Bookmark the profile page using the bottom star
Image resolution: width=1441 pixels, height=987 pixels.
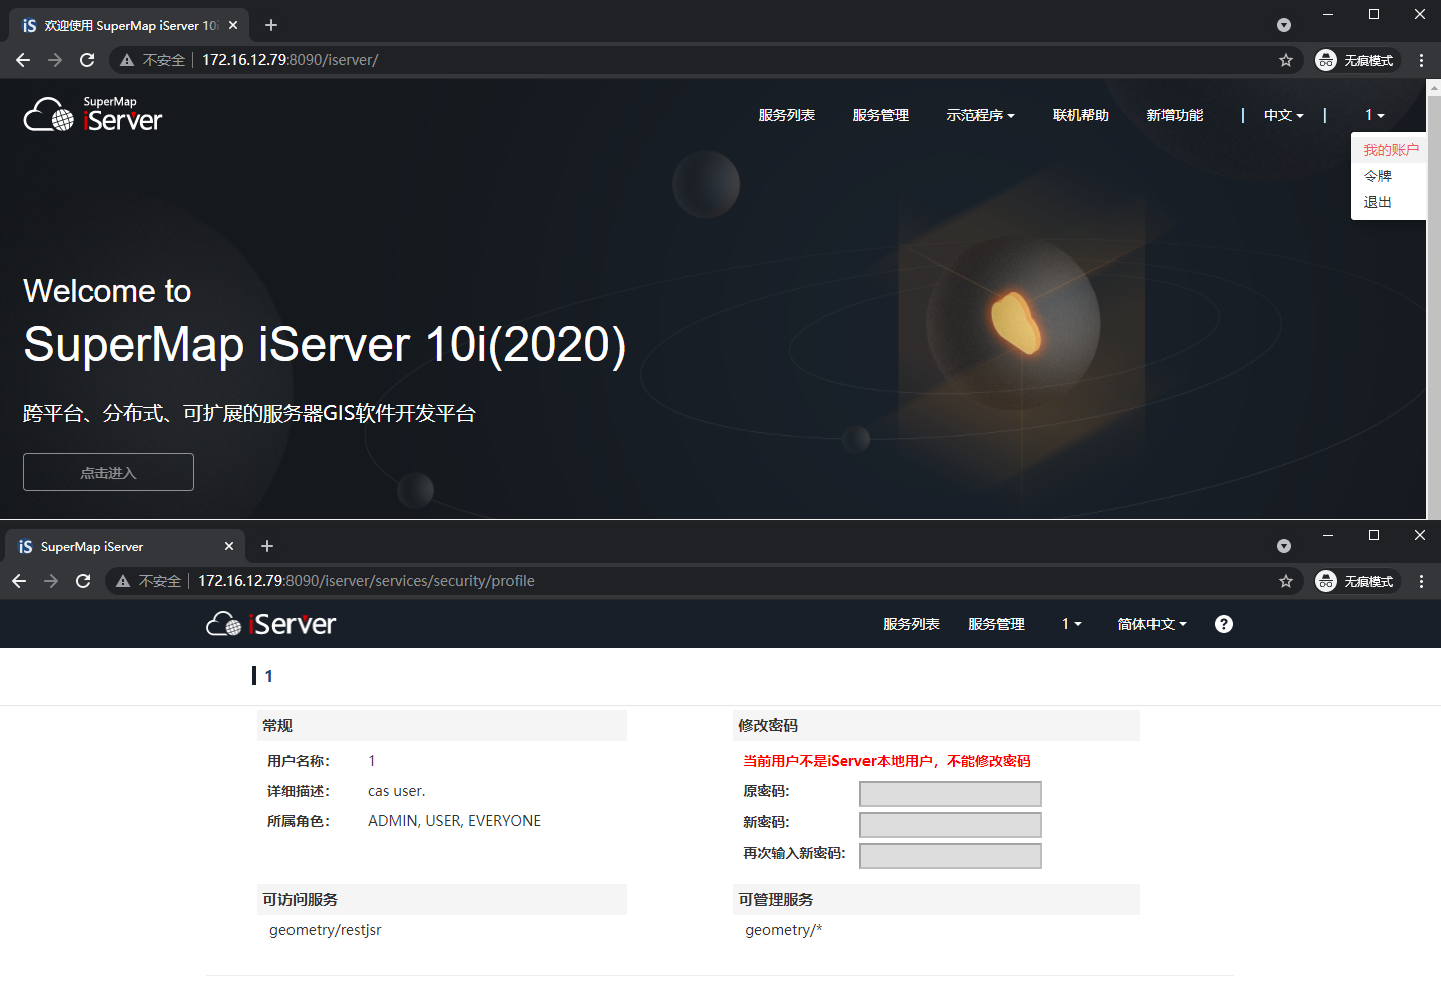pos(1286,581)
